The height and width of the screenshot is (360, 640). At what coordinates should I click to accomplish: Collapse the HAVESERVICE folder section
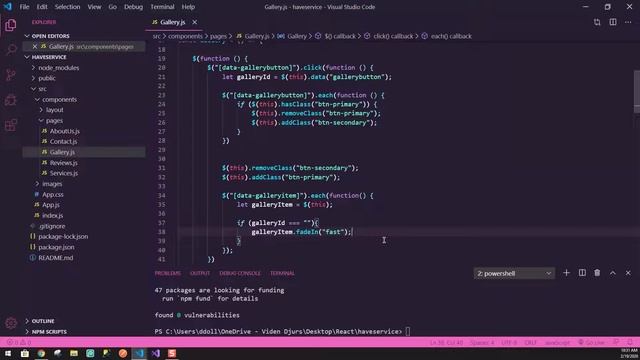(x=48, y=57)
